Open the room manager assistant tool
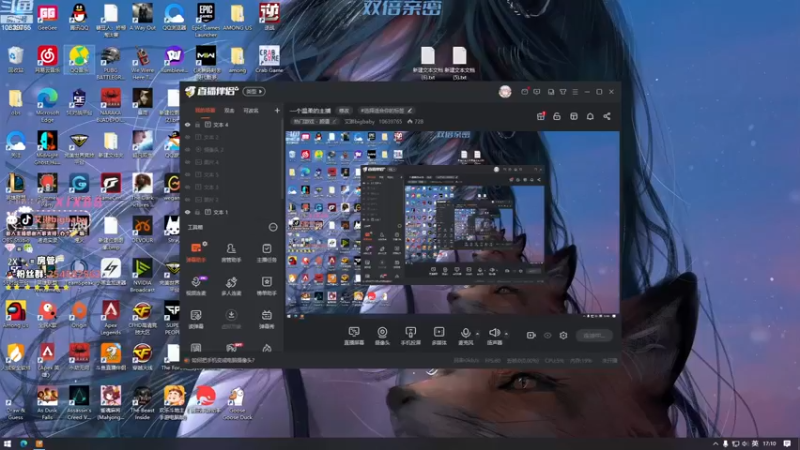The width and height of the screenshot is (800, 450). (x=231, y=253)
